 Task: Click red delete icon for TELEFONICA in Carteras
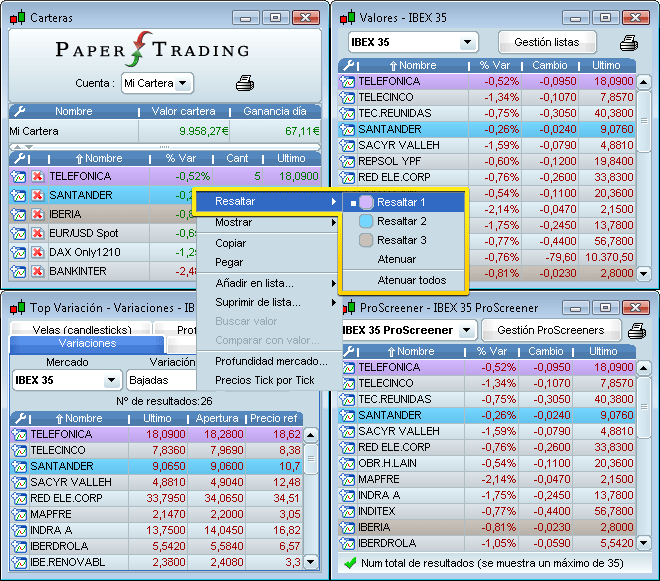click(x=37, y=176)
